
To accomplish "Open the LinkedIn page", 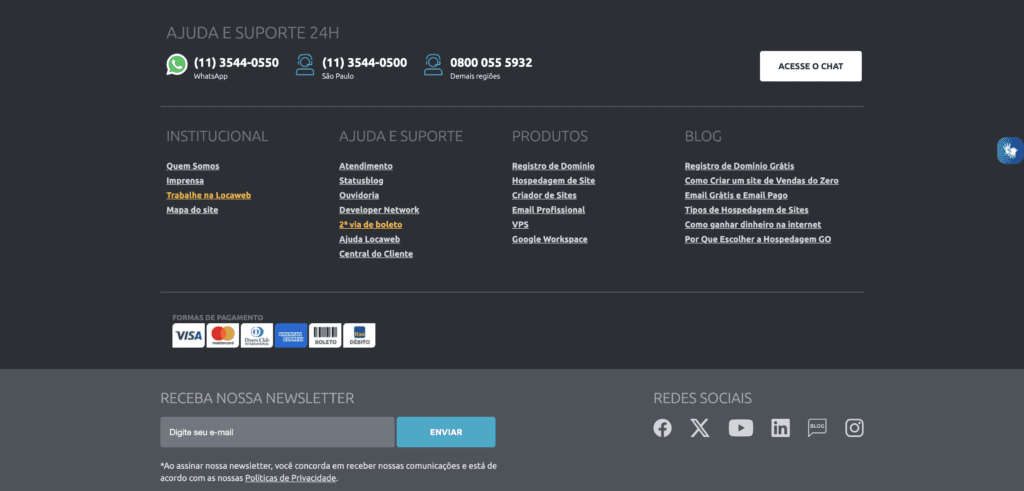I will click(780, 428).
